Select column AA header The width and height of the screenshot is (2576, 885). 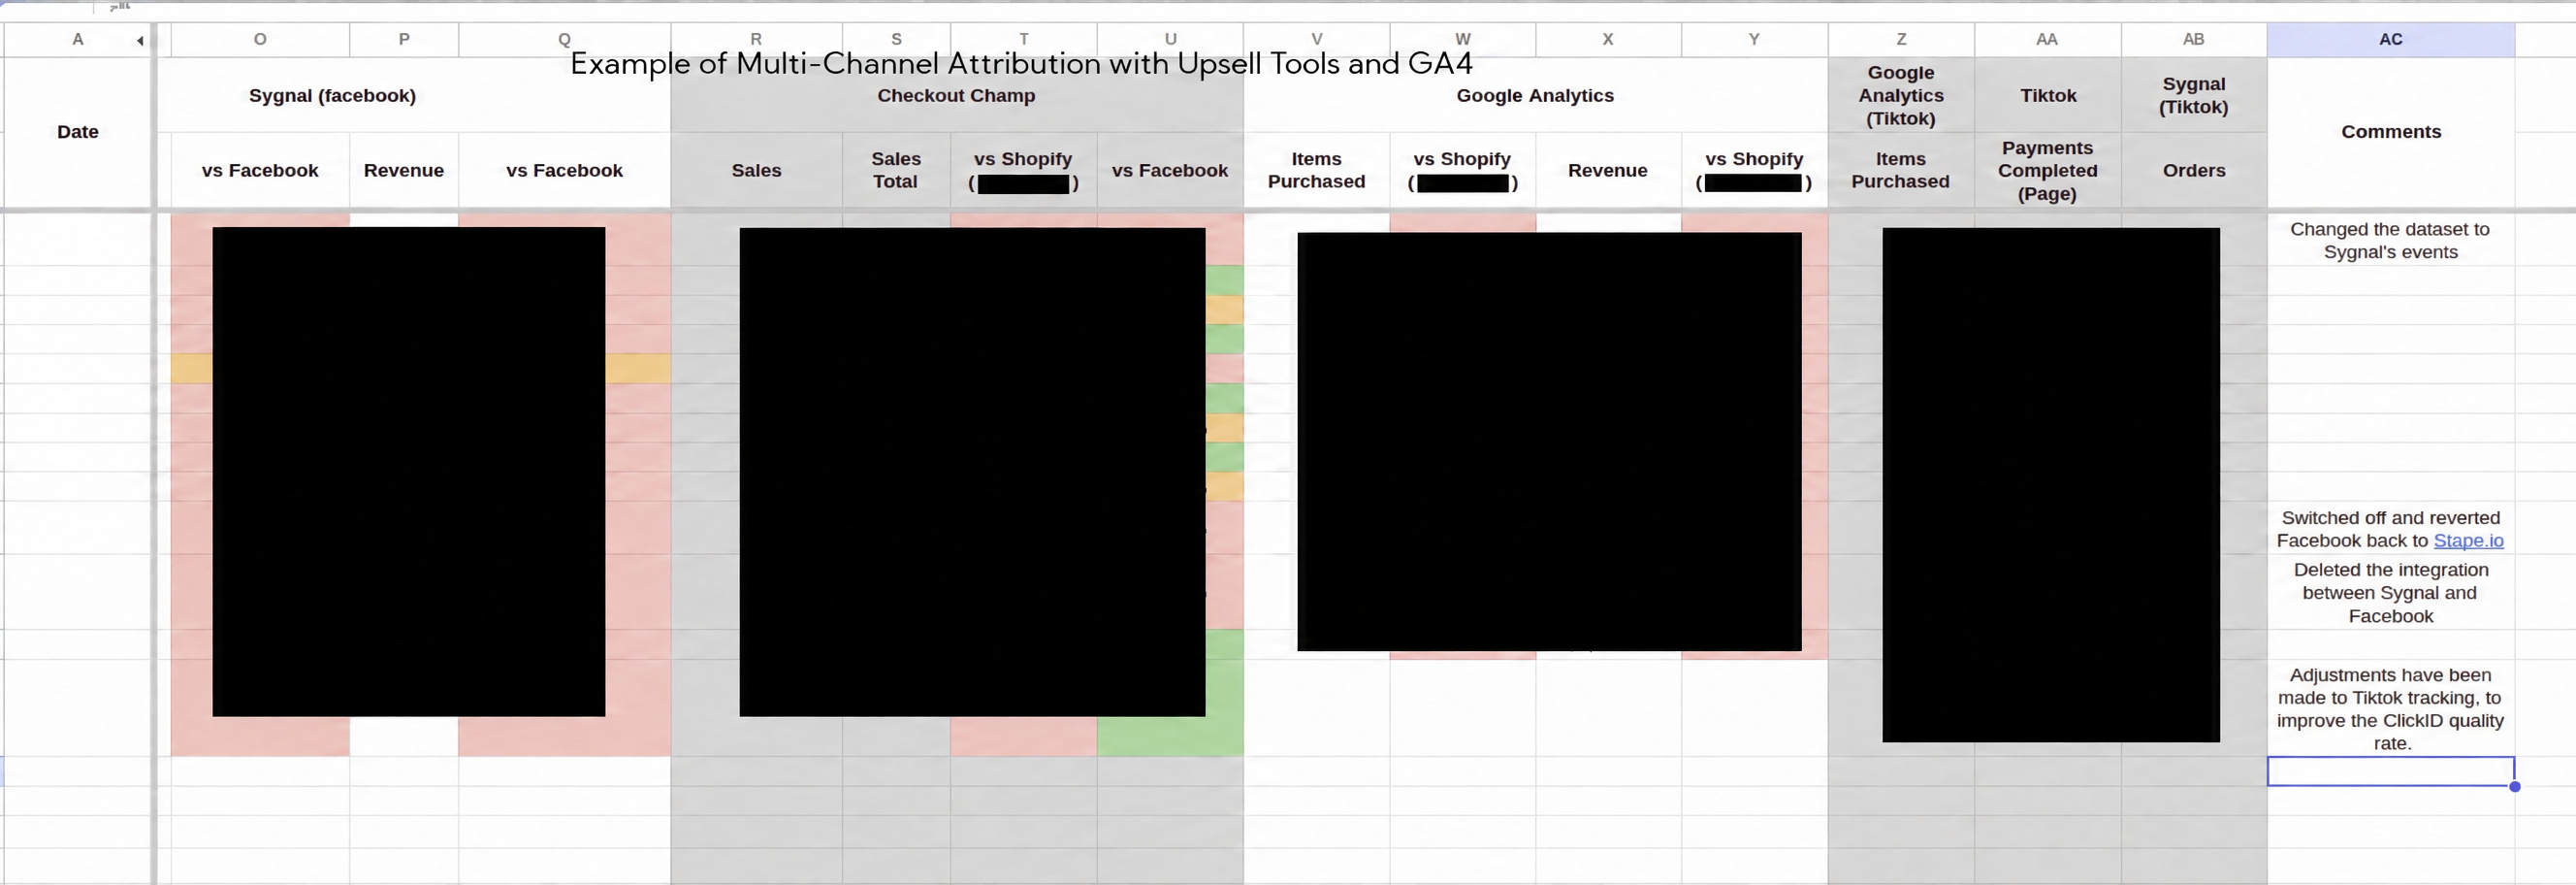[x=2047, y=39]
